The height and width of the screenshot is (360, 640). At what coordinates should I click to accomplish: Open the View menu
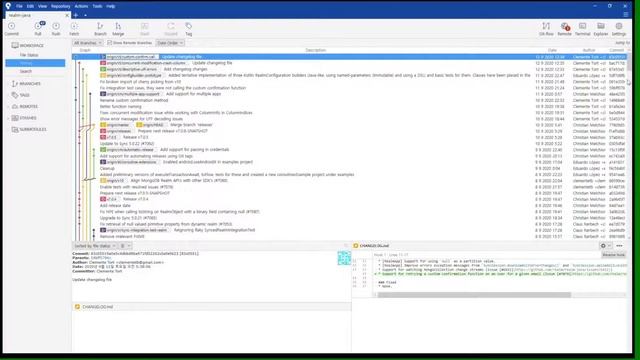pos(42,6)
